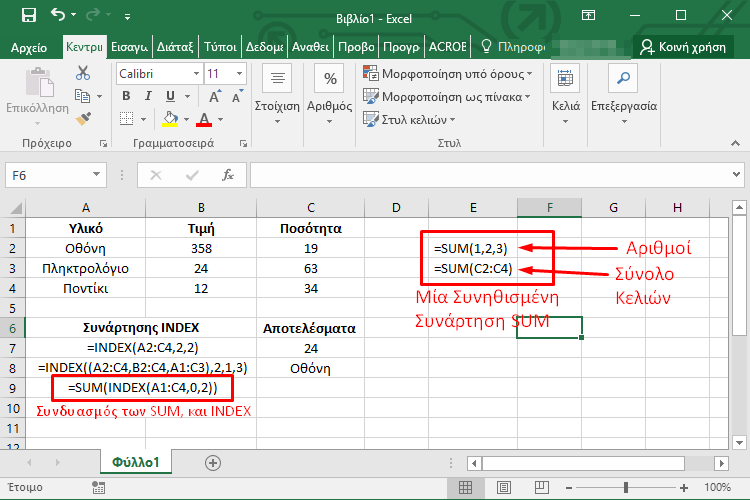Toggle Italic formatting
Image resolution: width=750 pixels, height=500 pixels.
pos(148,96)
